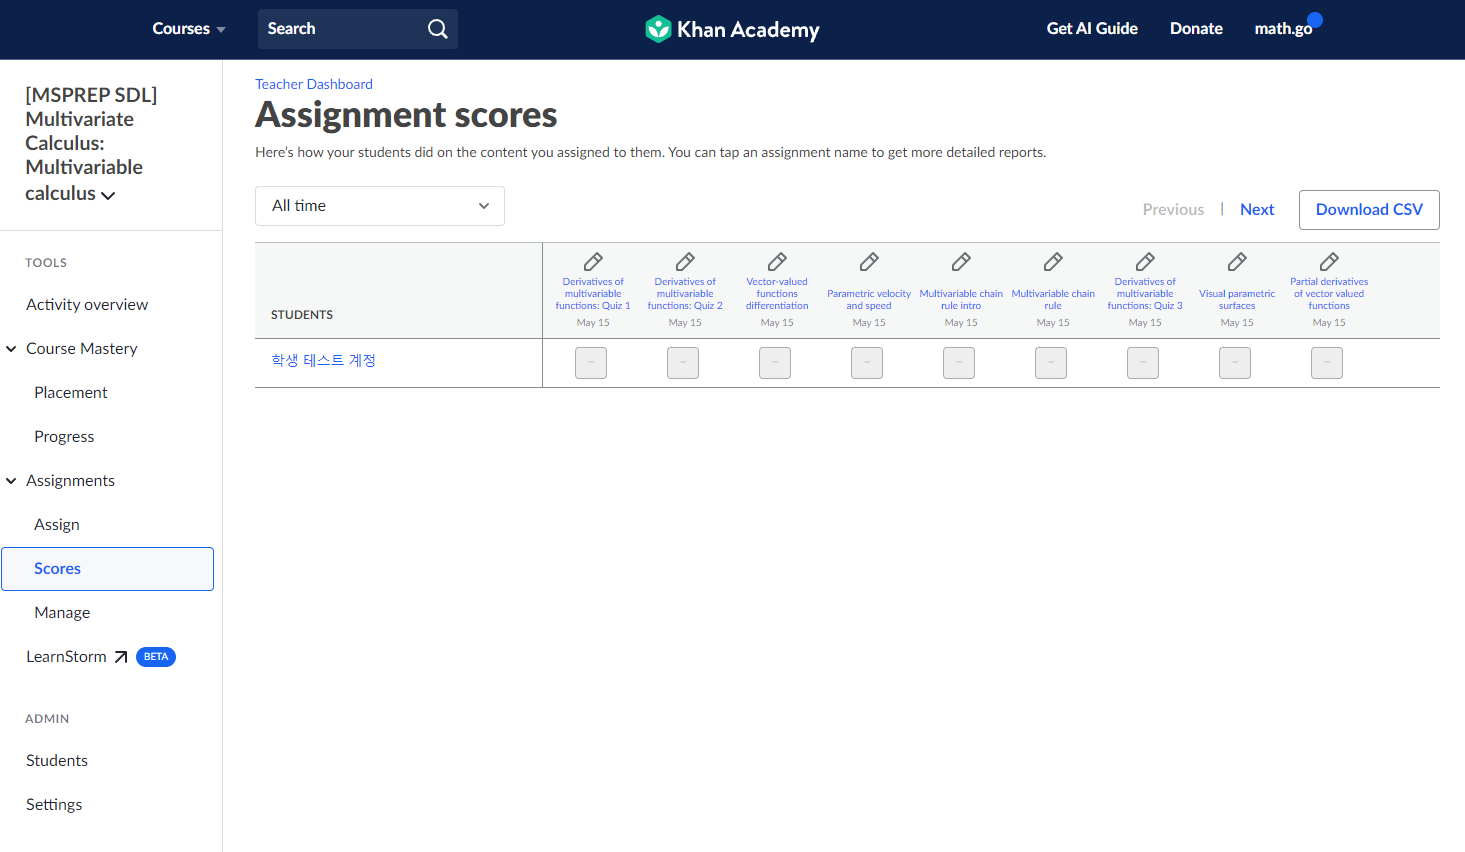Open the Teacher Dashboard breadcrumb link
This screenshot has height=852, width=1465.
314,85
